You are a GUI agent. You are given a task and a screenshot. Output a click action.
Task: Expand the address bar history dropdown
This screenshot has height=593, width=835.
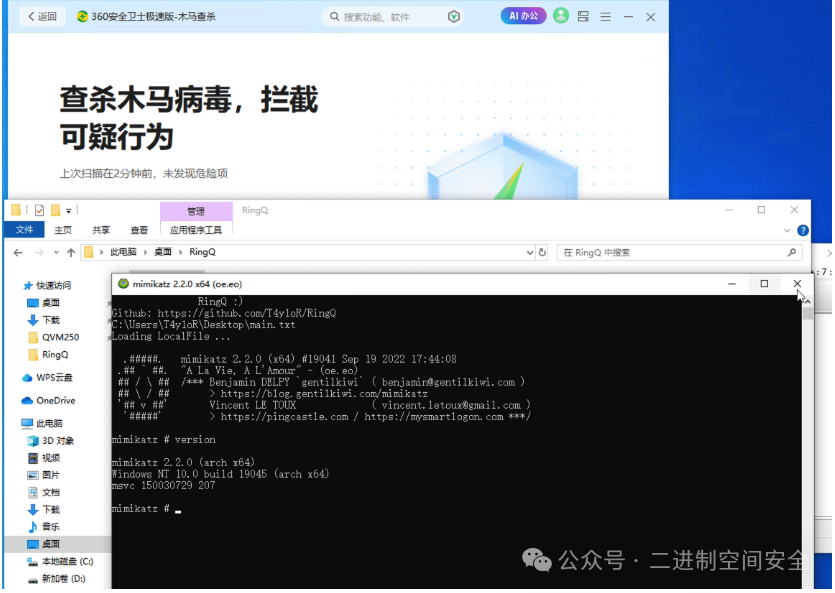pos(530,252)
